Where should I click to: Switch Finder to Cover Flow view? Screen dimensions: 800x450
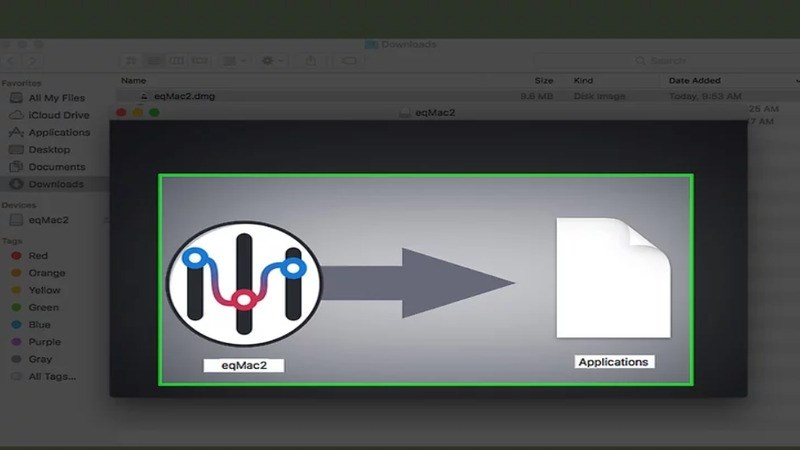[x=199, y=61]
